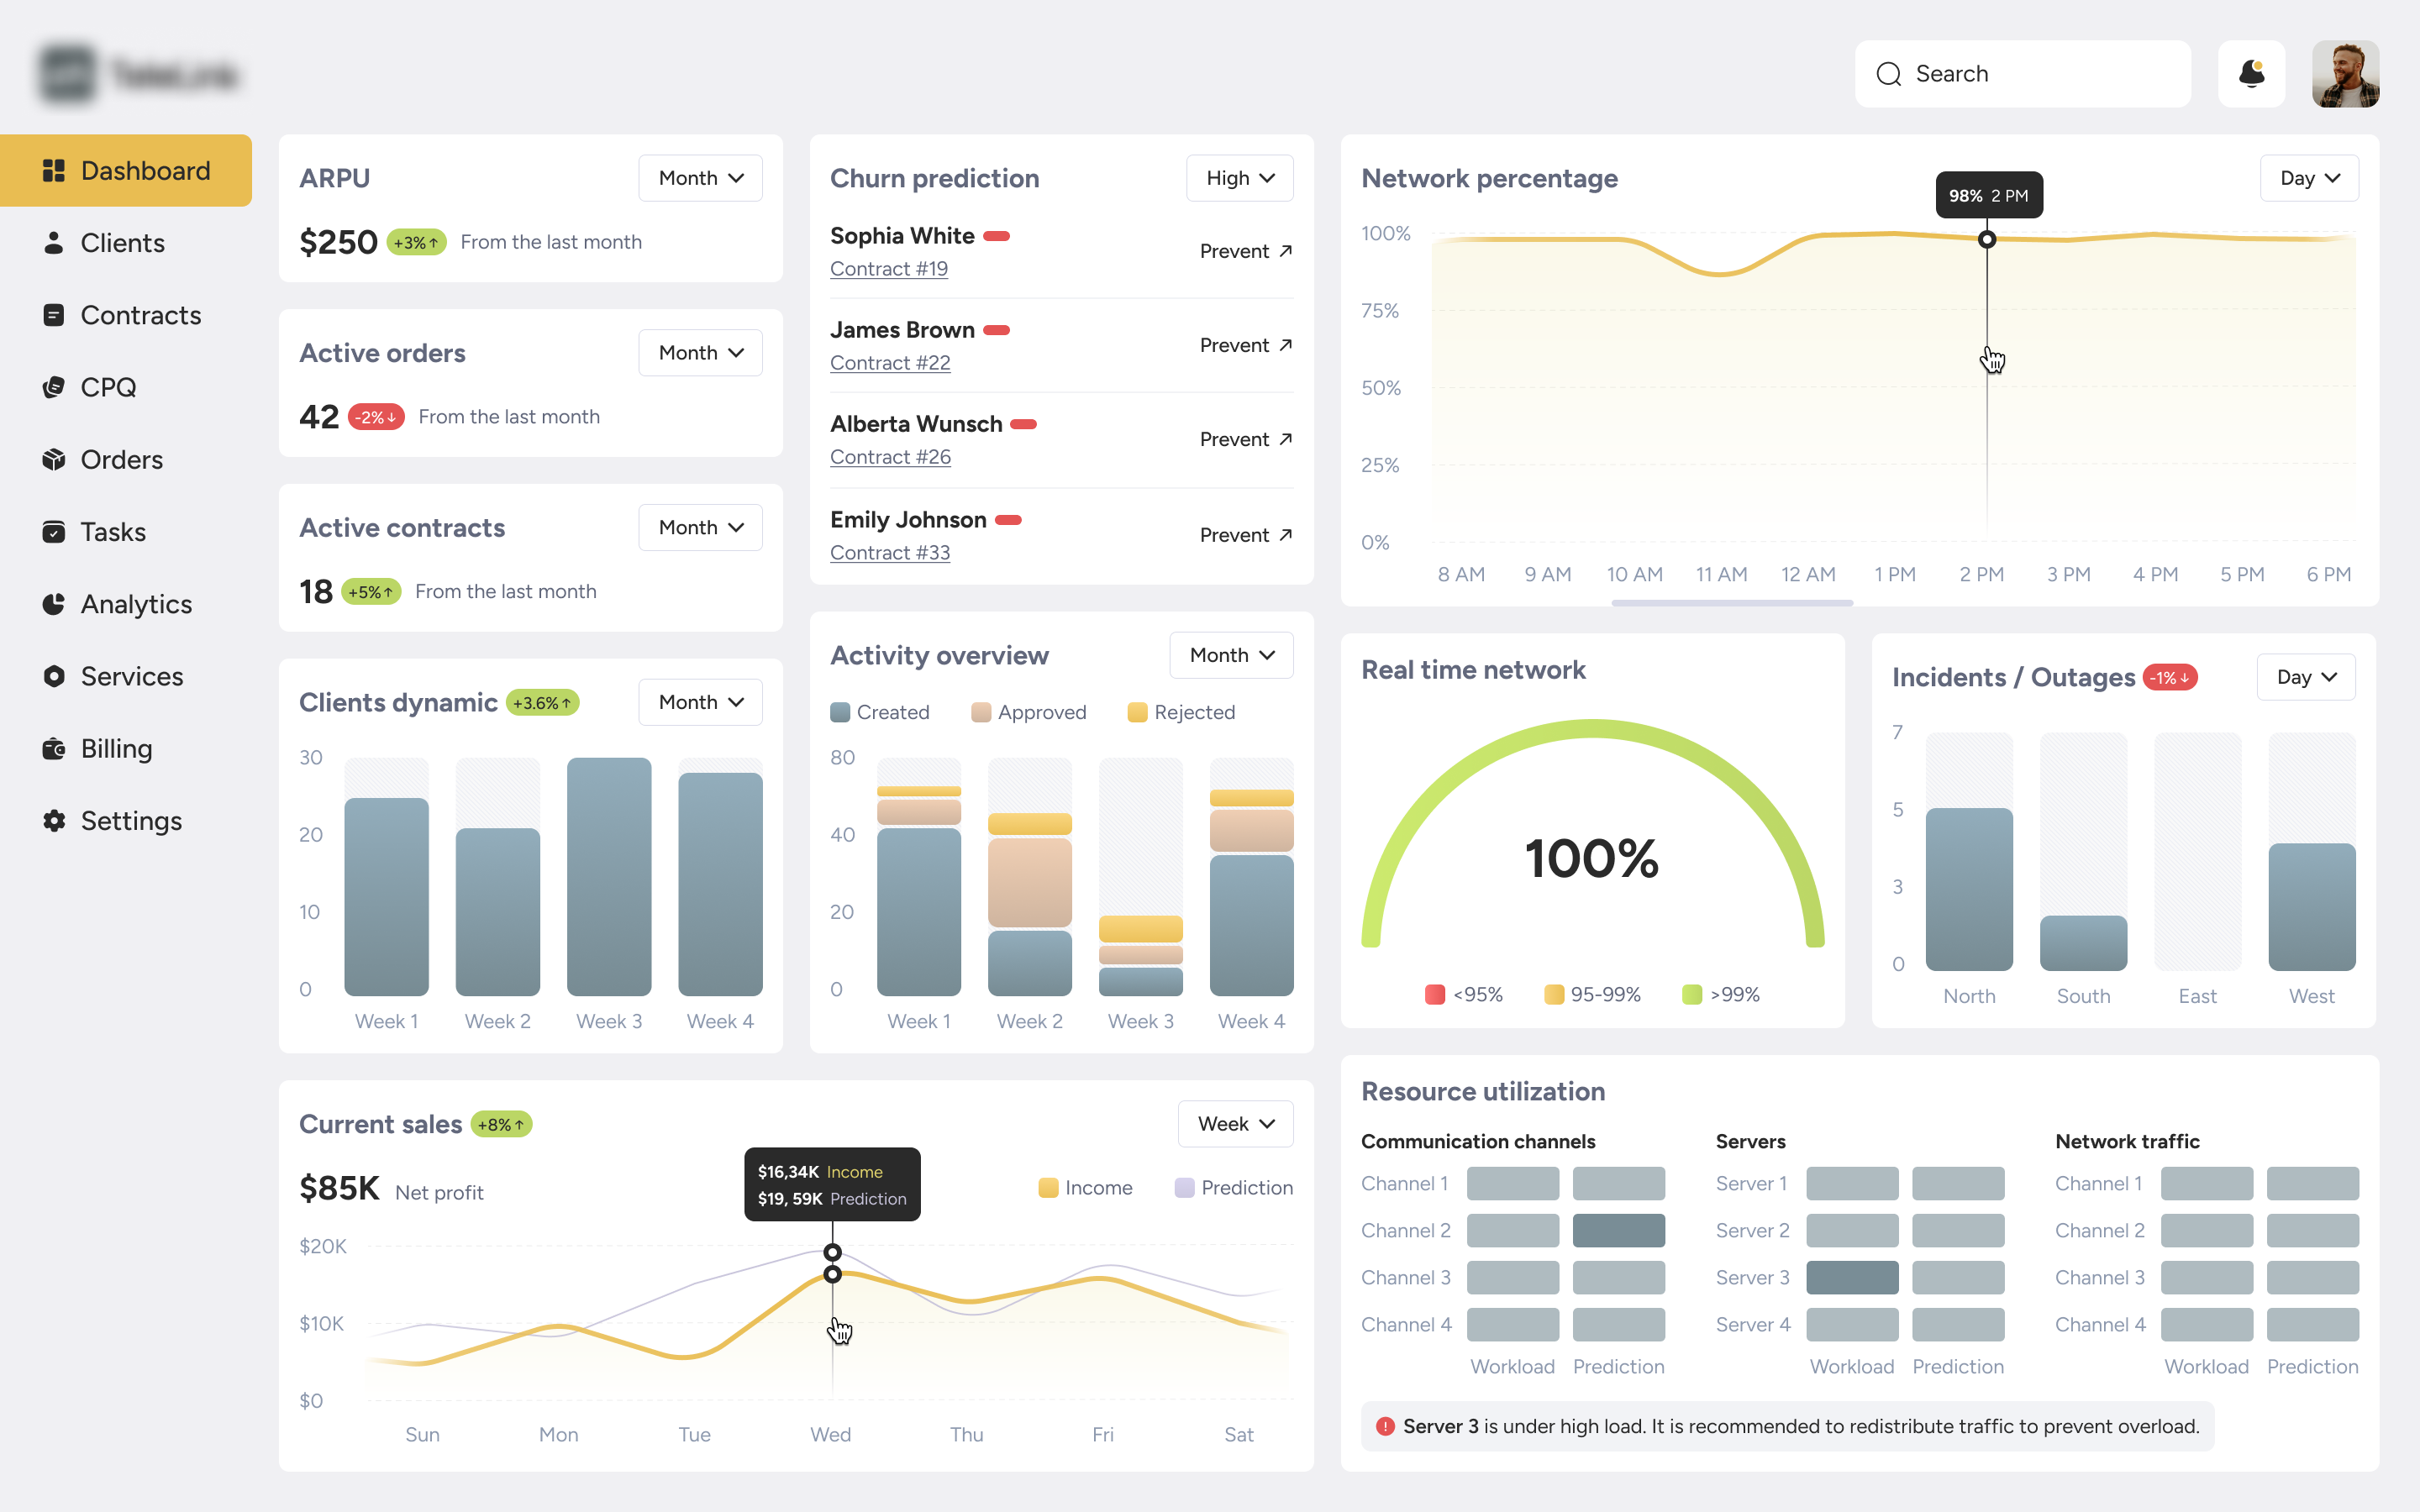Click the notifications bell icon
The width and height of the screenshot is (2420, 1512).
(2252, 73)
